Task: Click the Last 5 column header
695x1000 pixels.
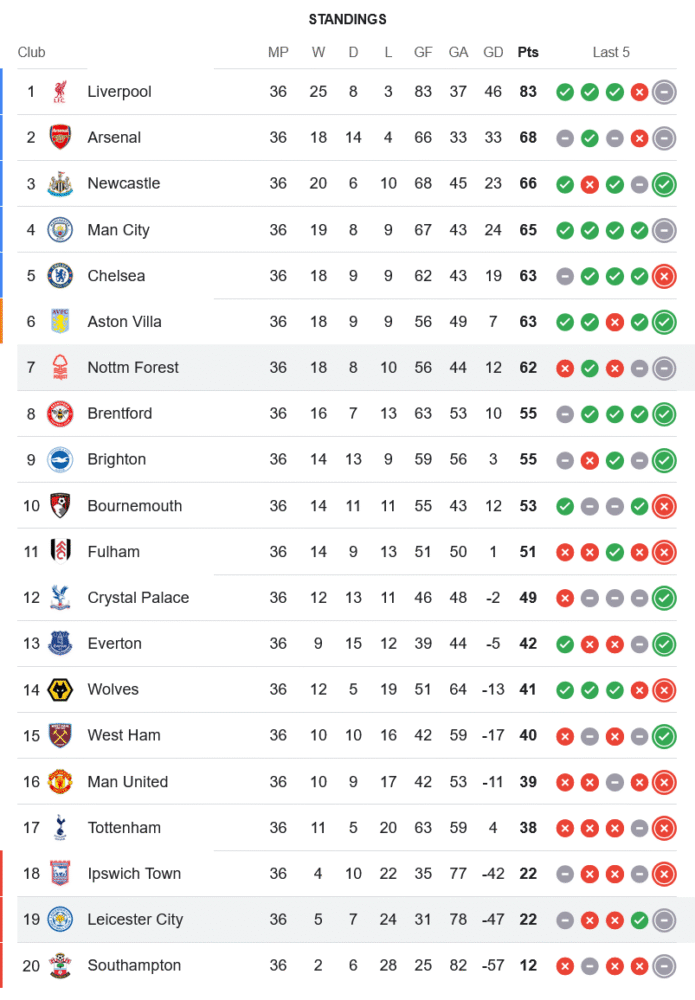Action: click(x=611, y=52)
